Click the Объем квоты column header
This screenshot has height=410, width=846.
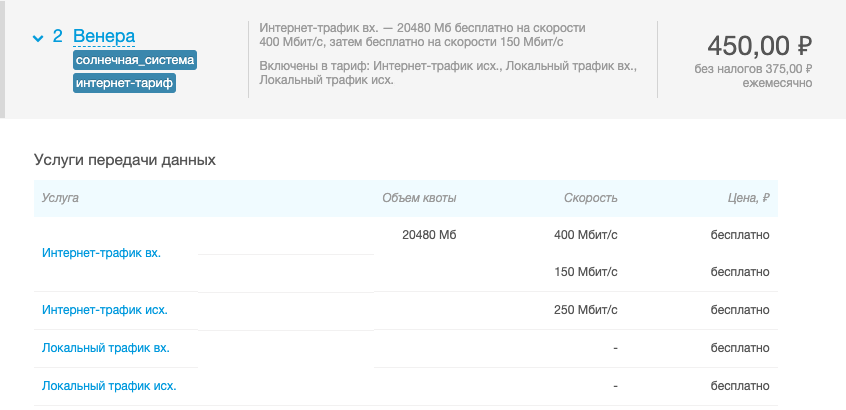point(419,198)
